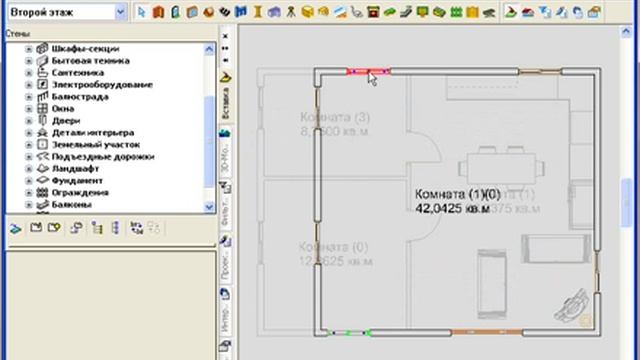640x360 pixels.
Task: Expand the Сантехника tree node
Action: coord(29,73)
